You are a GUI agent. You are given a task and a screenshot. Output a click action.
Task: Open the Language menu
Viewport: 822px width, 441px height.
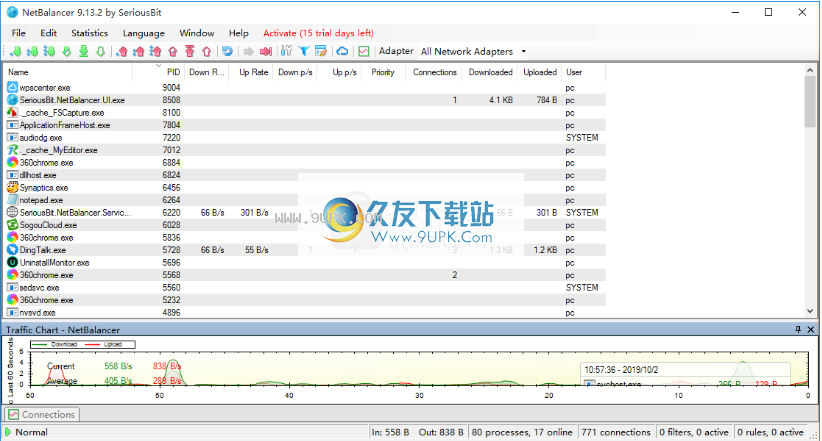(x=144, y=33)
